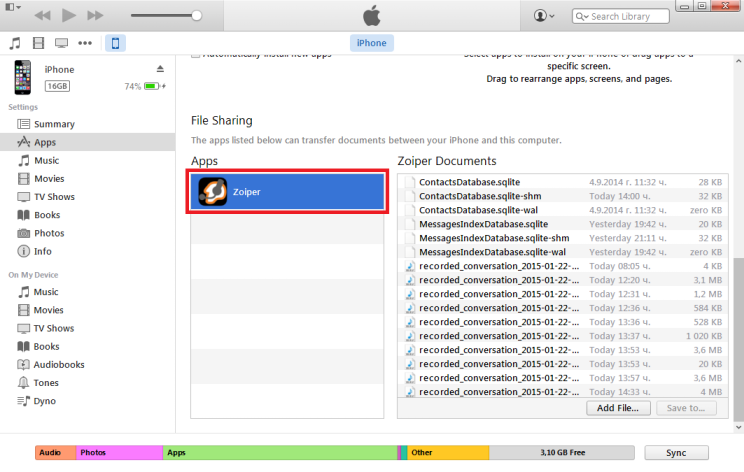744x472 pixels.
Task: Select recorded conversation sized 584 KB
Action: click(563, 308)
